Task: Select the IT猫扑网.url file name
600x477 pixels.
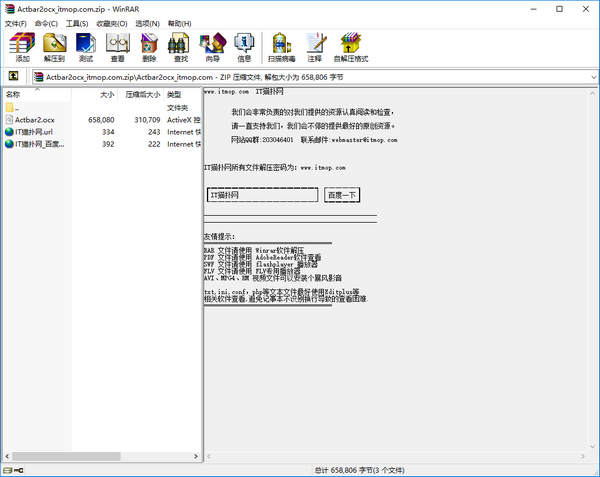Action: point(34,132)
